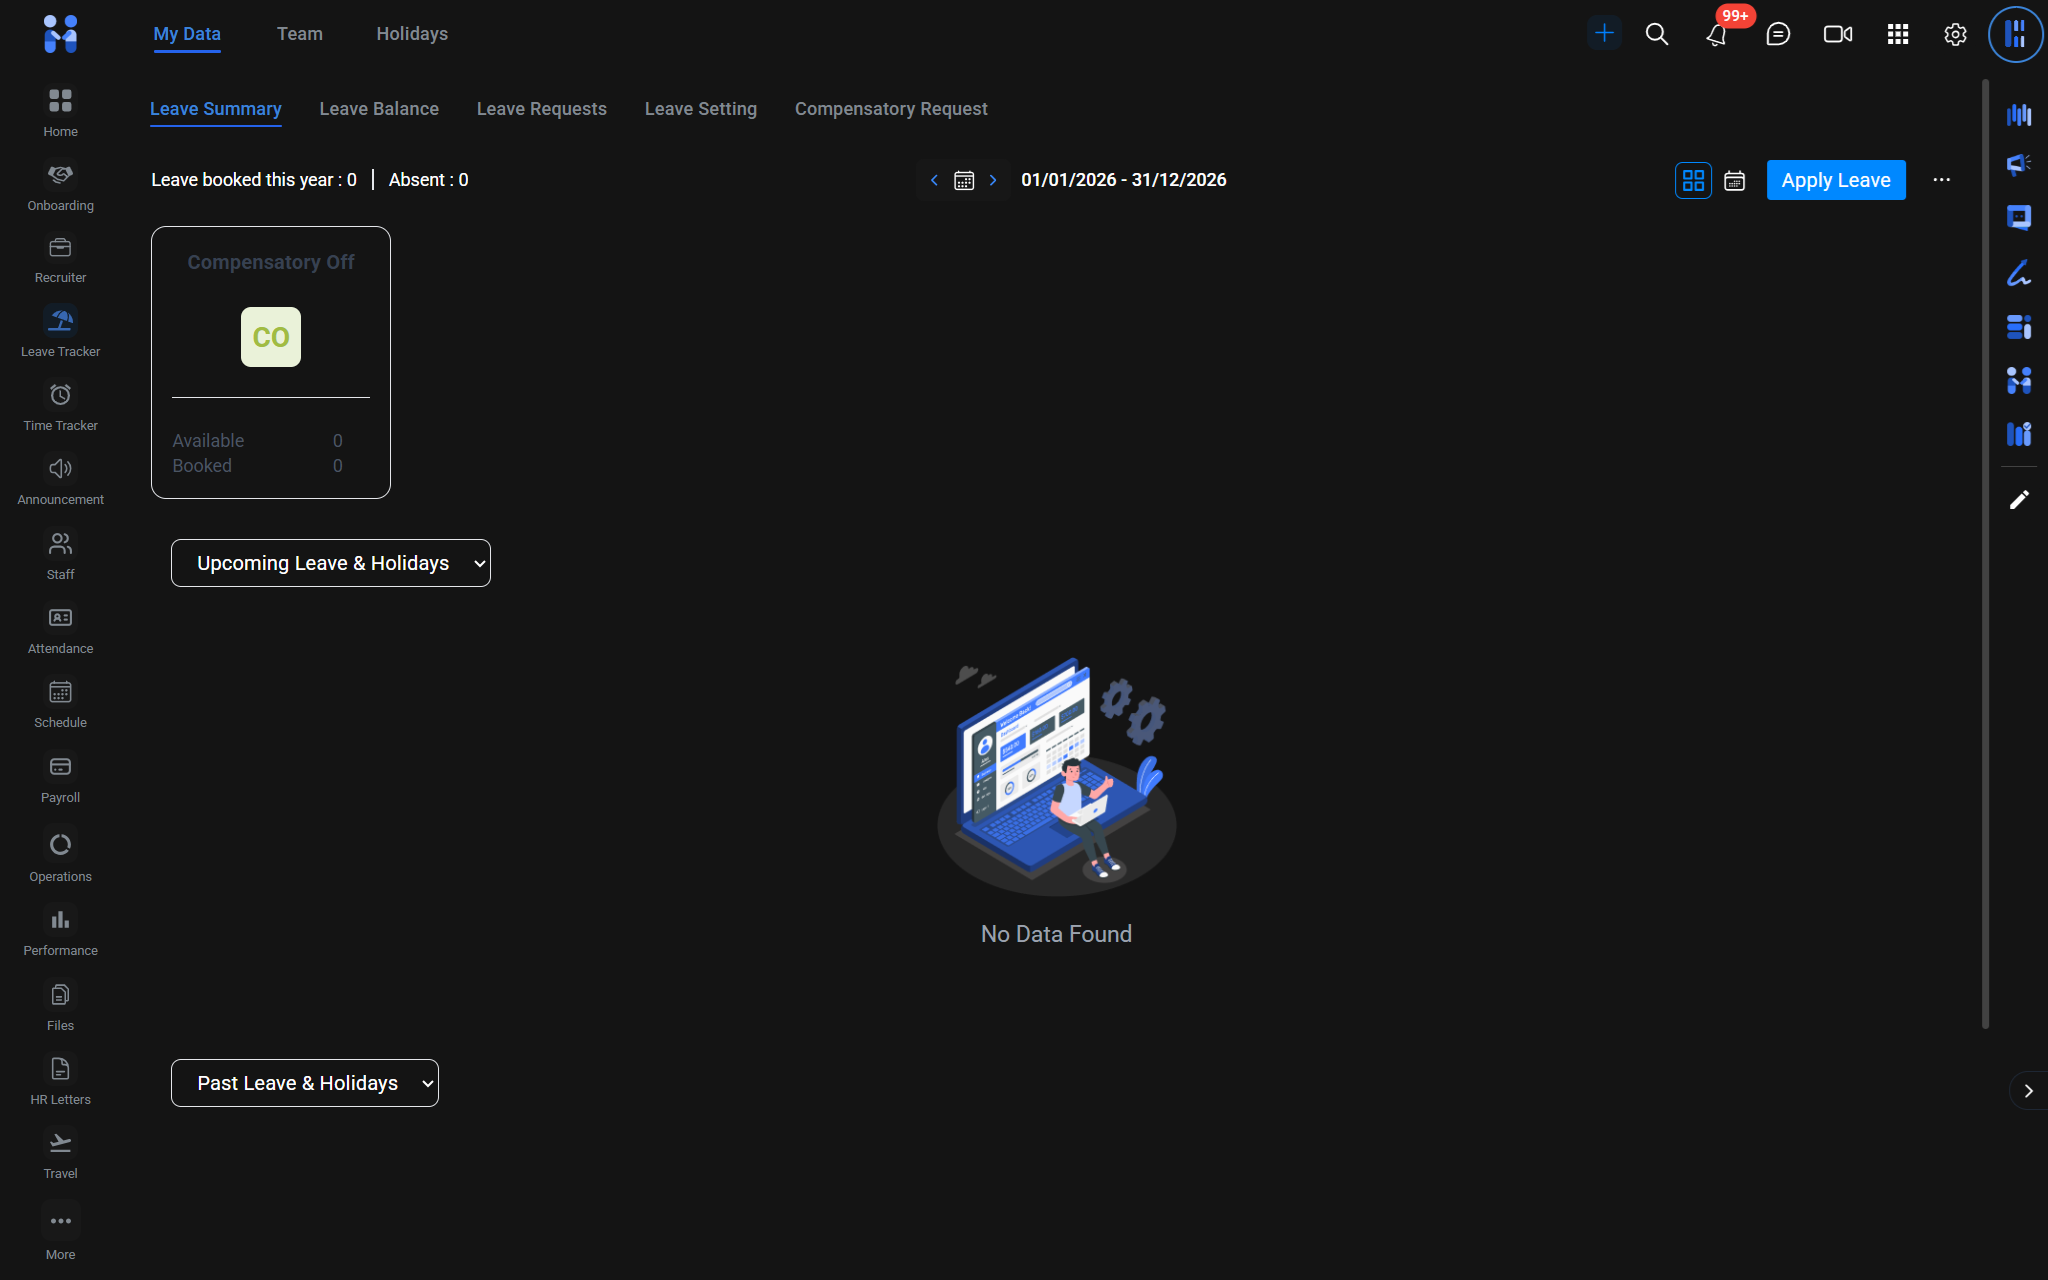Open the apps grid launcher icon
This screenshot has height=1280, width=2048.
pyautogui.click(x=1897, y=34)
